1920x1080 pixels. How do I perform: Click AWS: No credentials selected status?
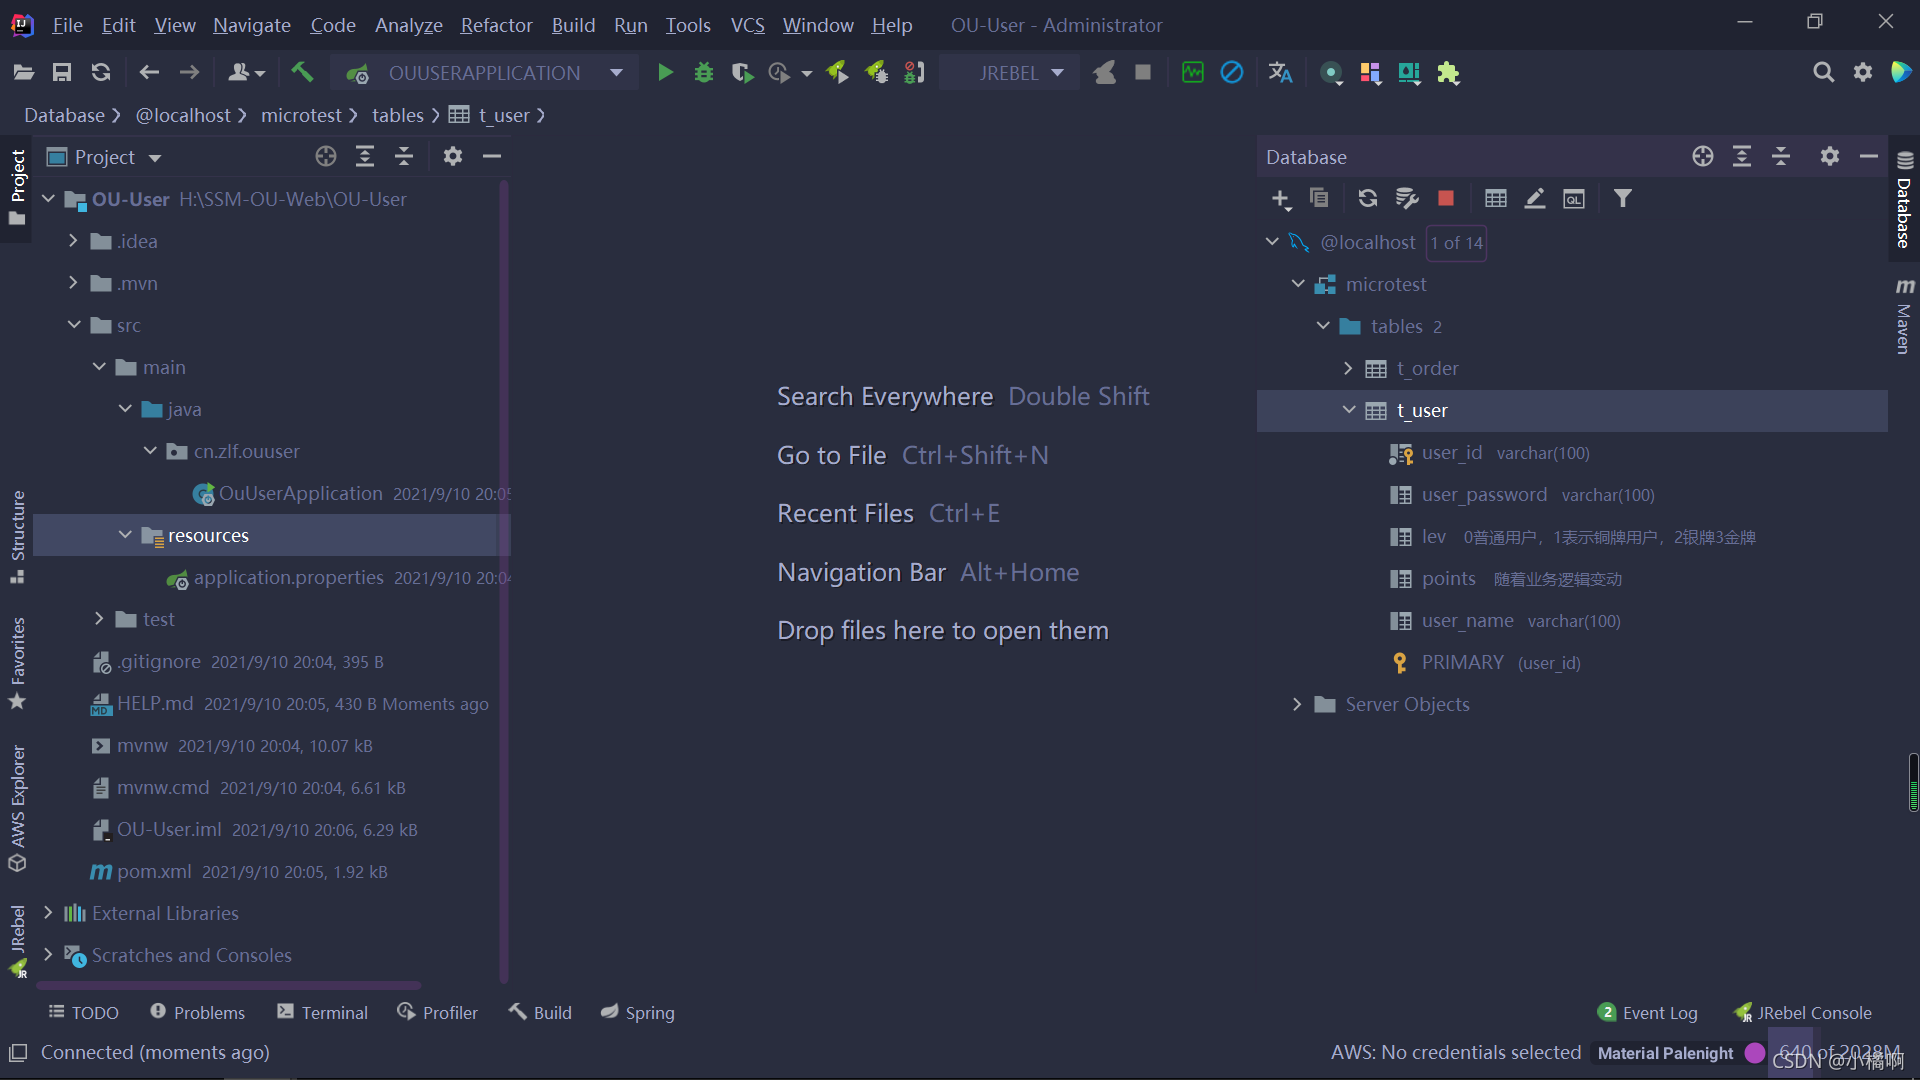click(x=1455, y=1052)
